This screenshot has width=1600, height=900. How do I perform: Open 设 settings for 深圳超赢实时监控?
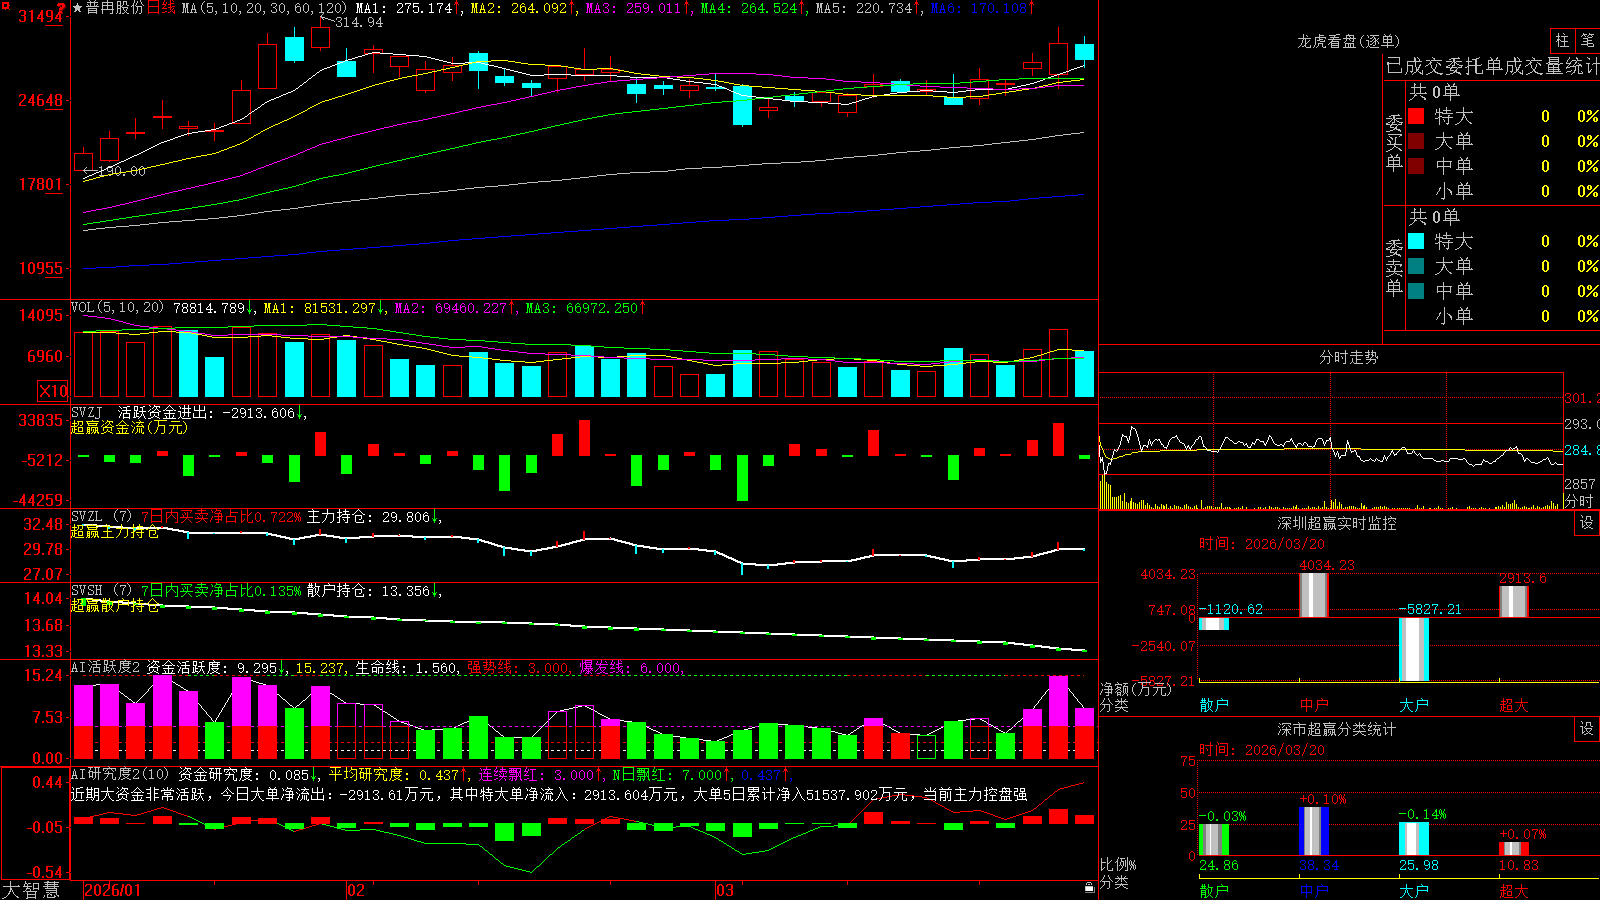(1587, 523)
